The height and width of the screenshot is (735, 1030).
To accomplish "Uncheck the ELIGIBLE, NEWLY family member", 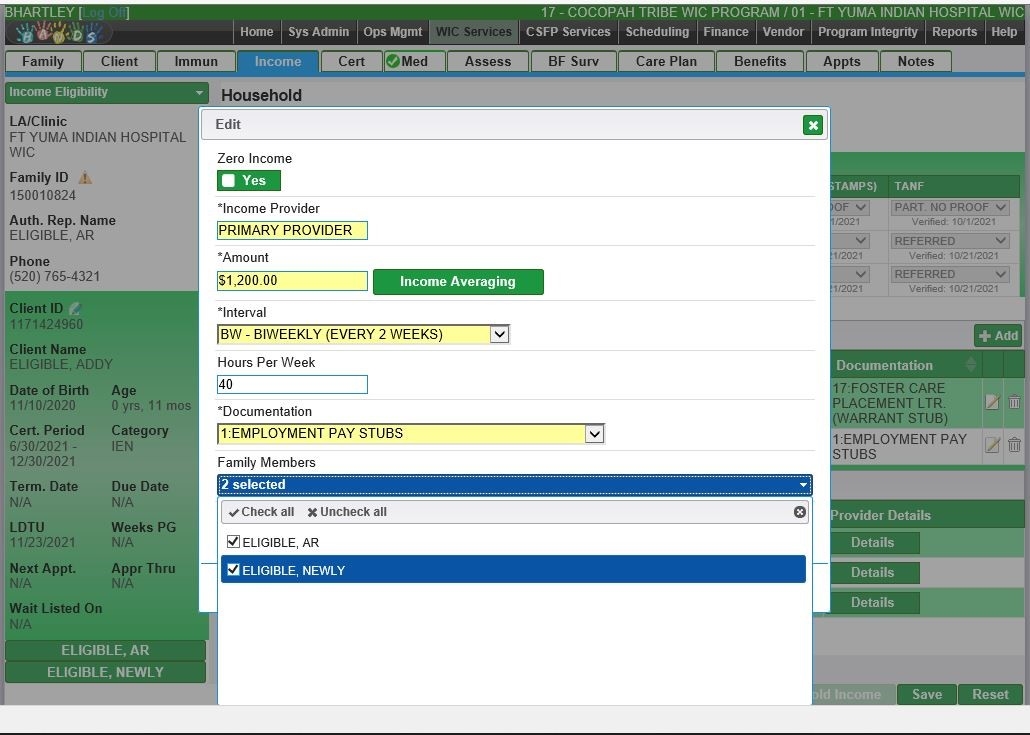I will (x=233, y=570).
